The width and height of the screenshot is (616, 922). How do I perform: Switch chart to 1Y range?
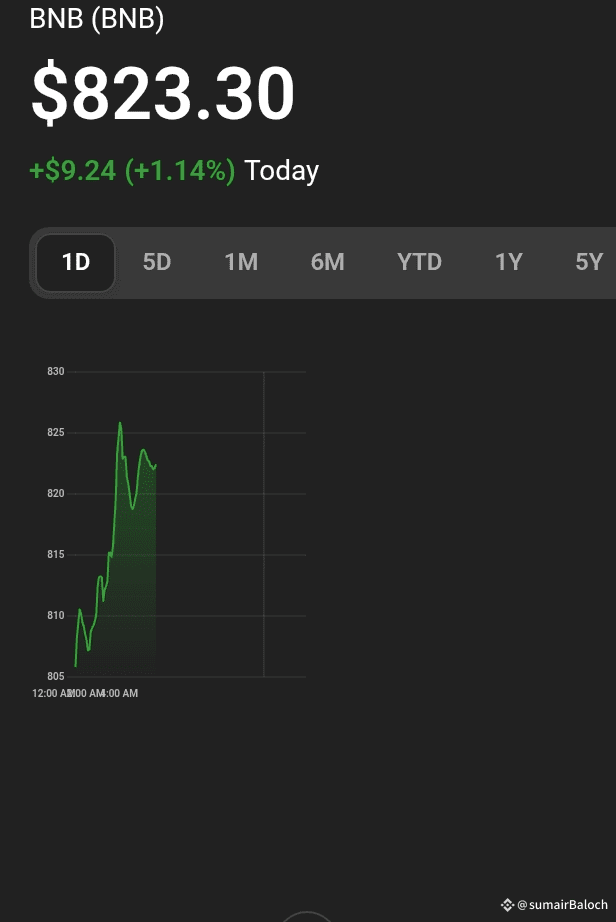pos(509,263)
